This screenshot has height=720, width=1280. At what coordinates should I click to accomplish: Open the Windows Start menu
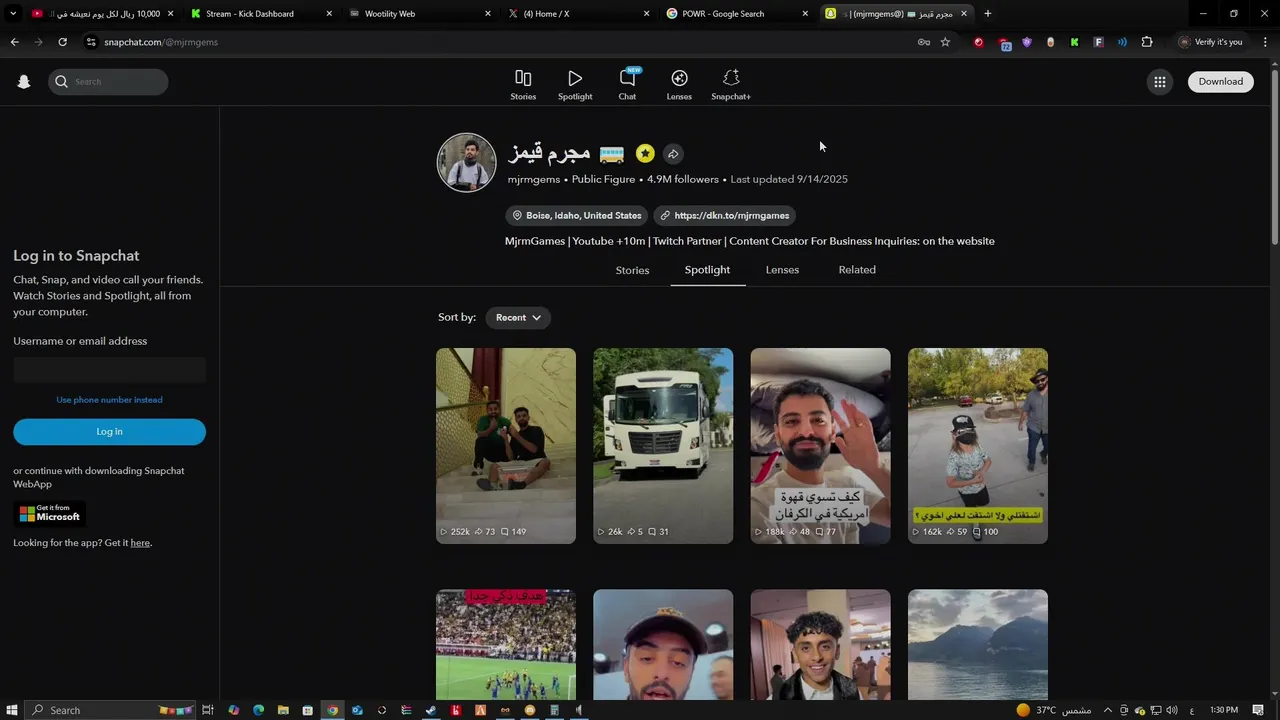tap(12, 710)
